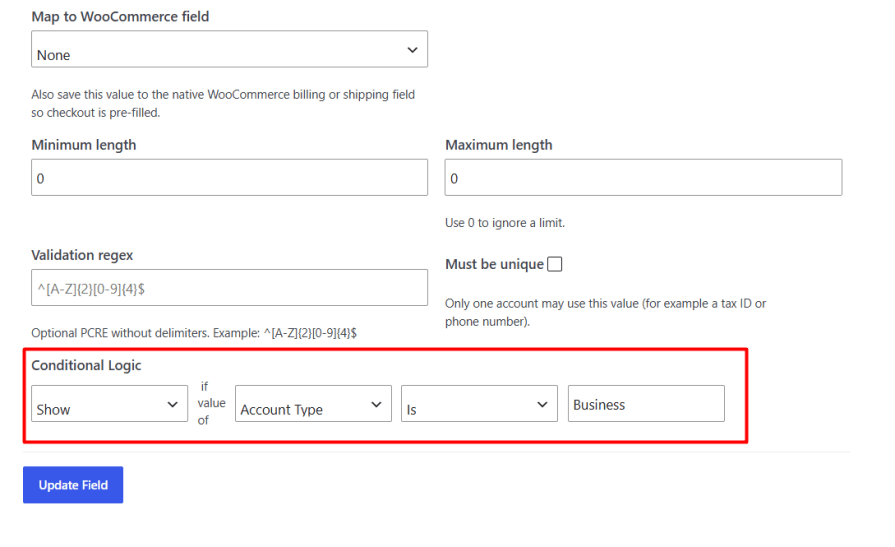Click the Must be unique label

(494, 264)
